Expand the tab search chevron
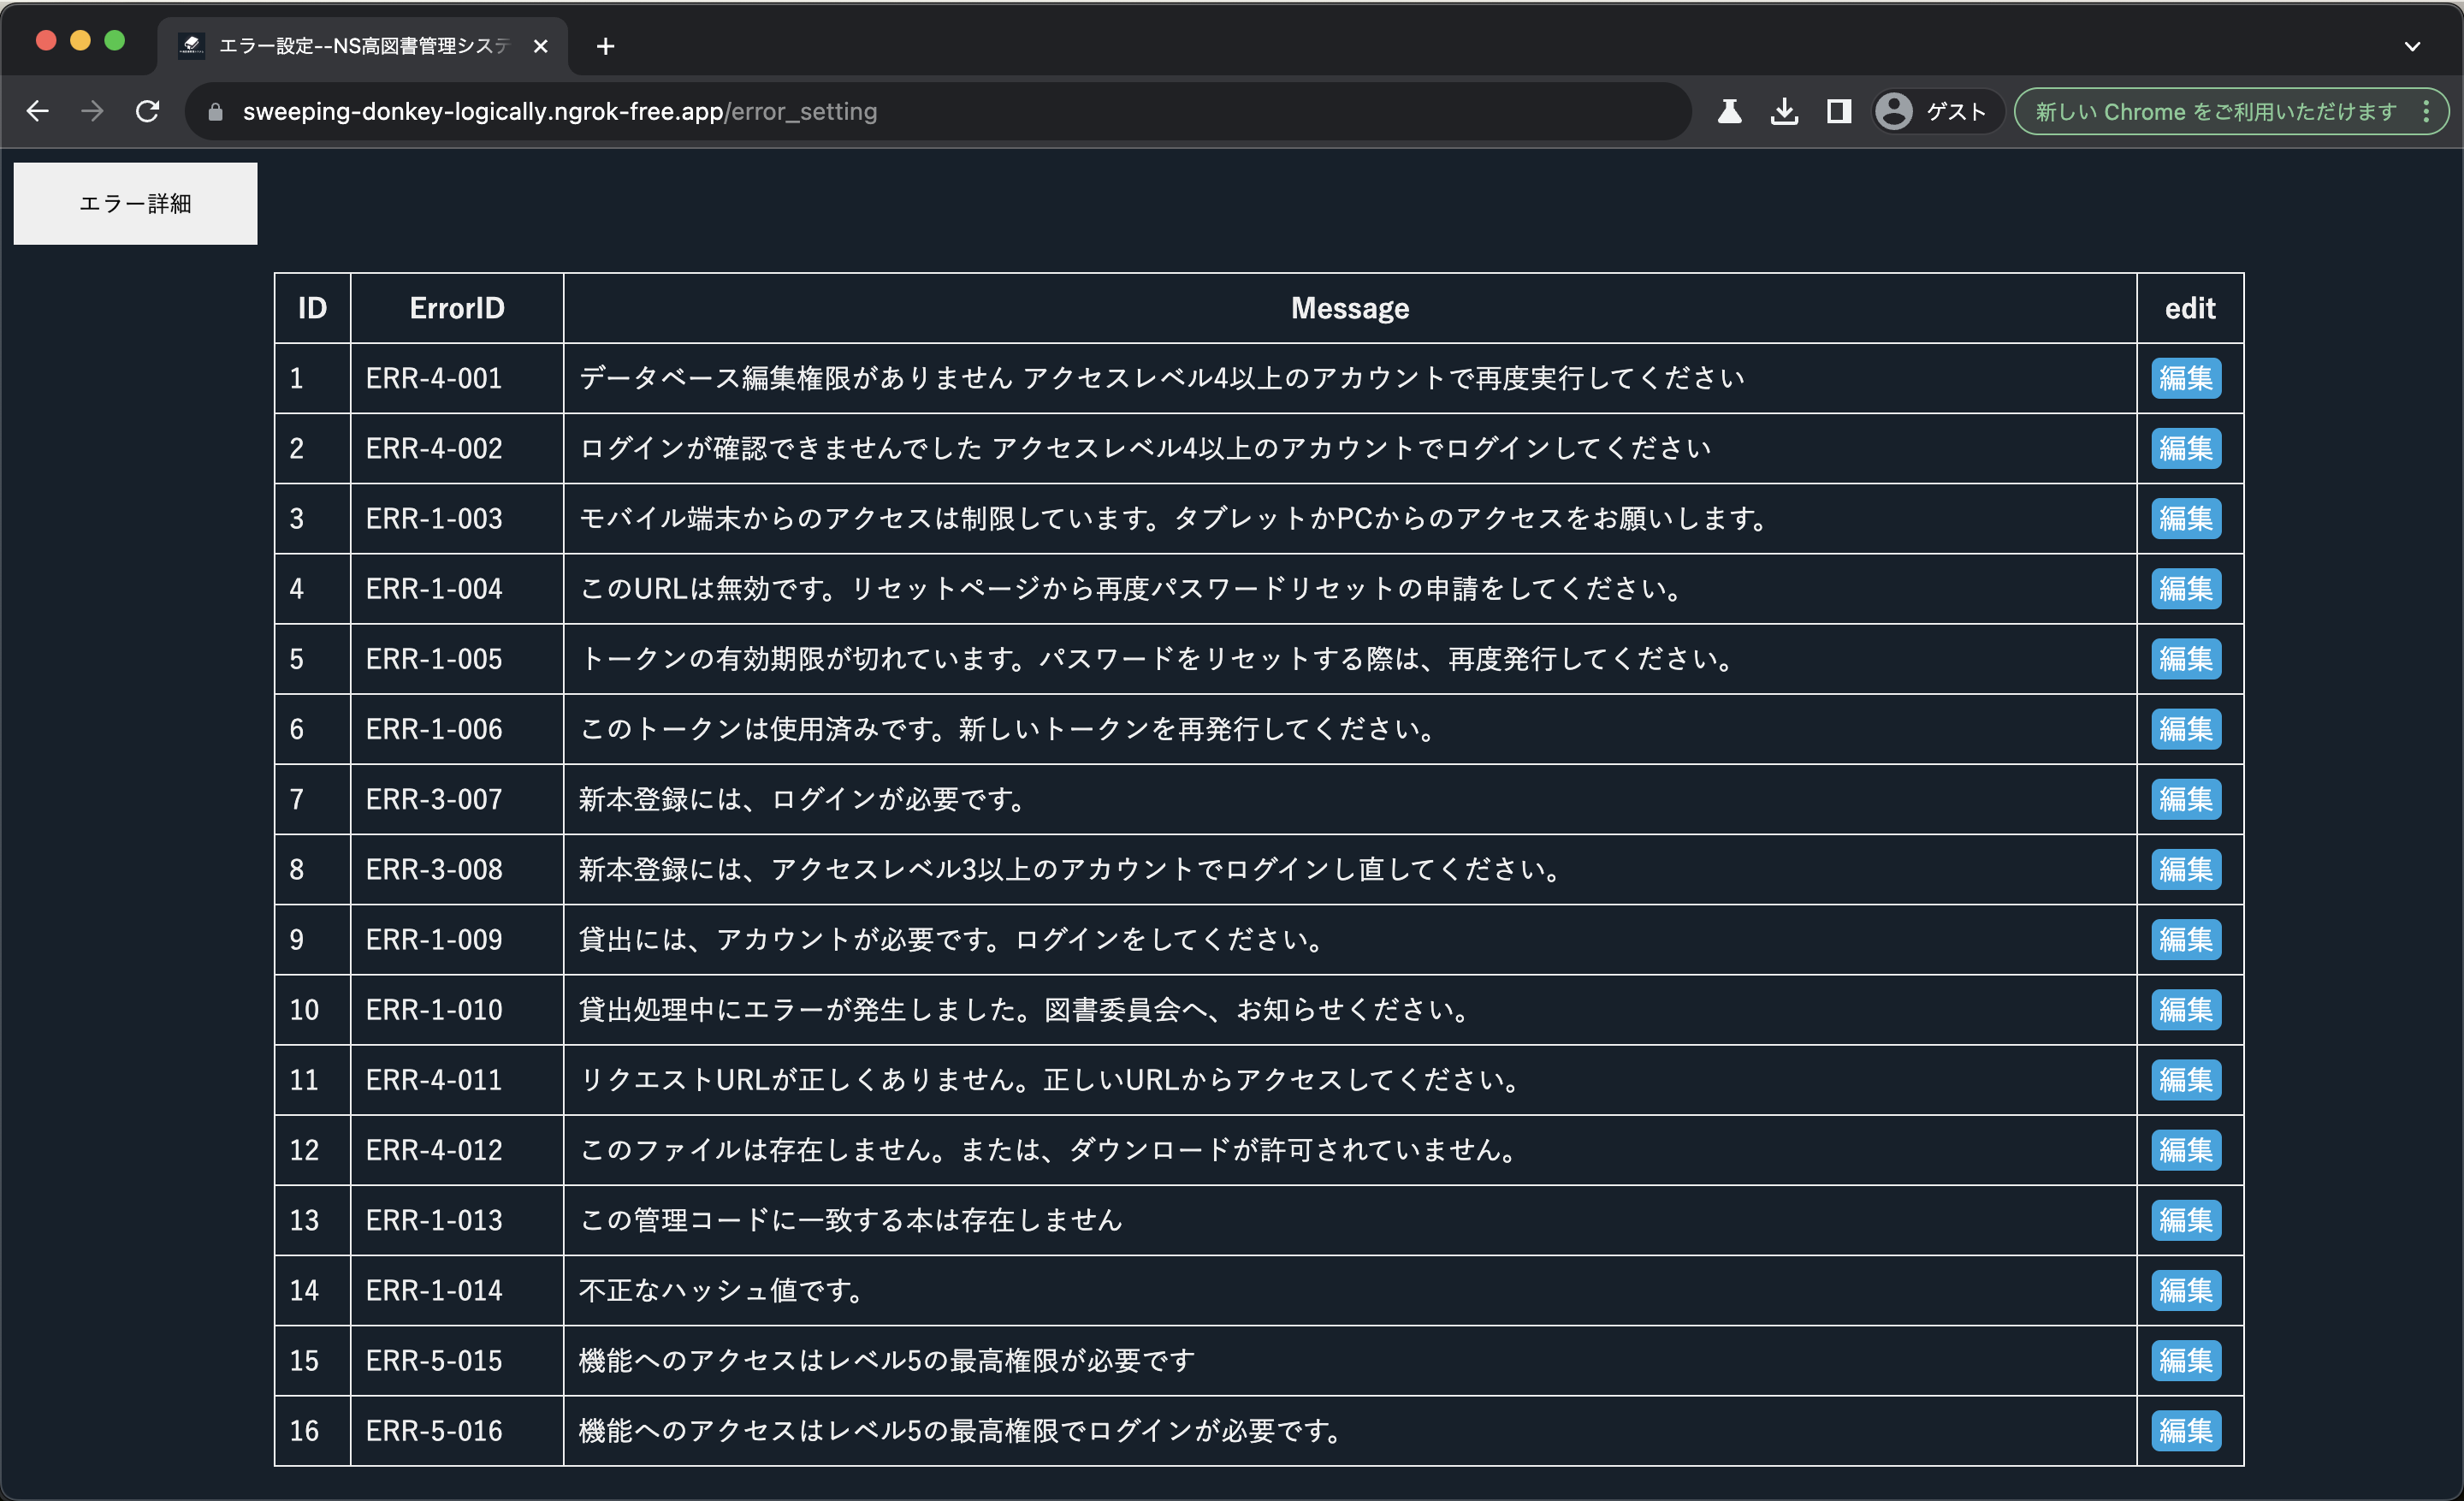This screenshot has width=2464, height=1501. click(x=2412, y=46)
